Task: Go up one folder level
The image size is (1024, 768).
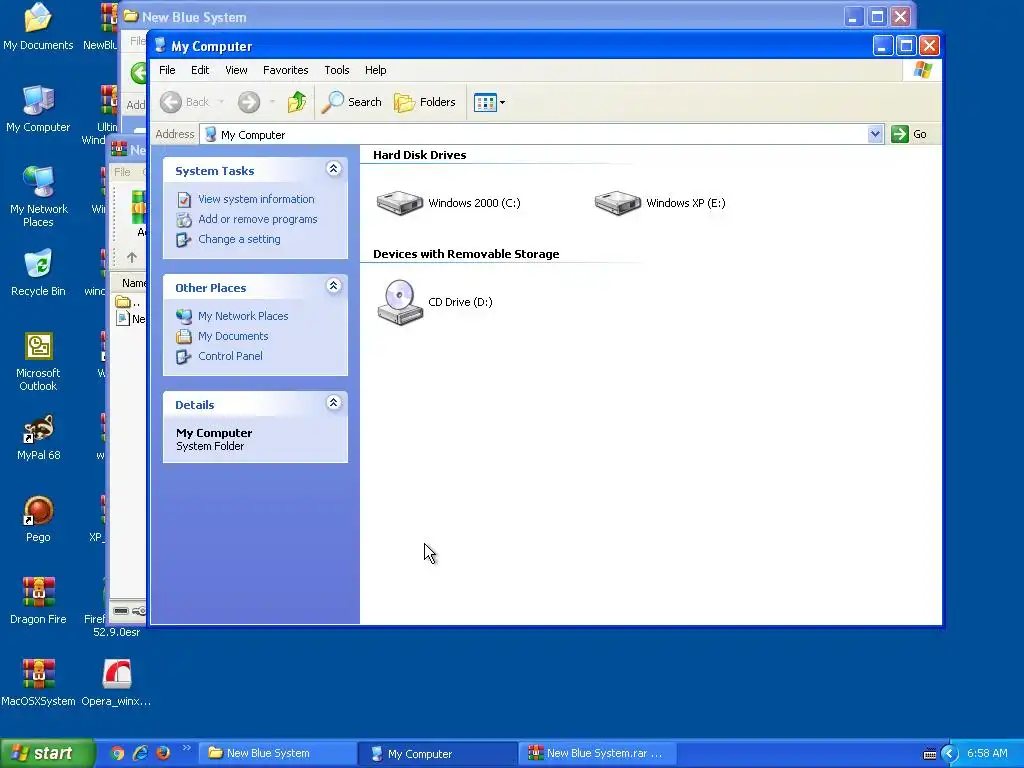Action: 297,102
